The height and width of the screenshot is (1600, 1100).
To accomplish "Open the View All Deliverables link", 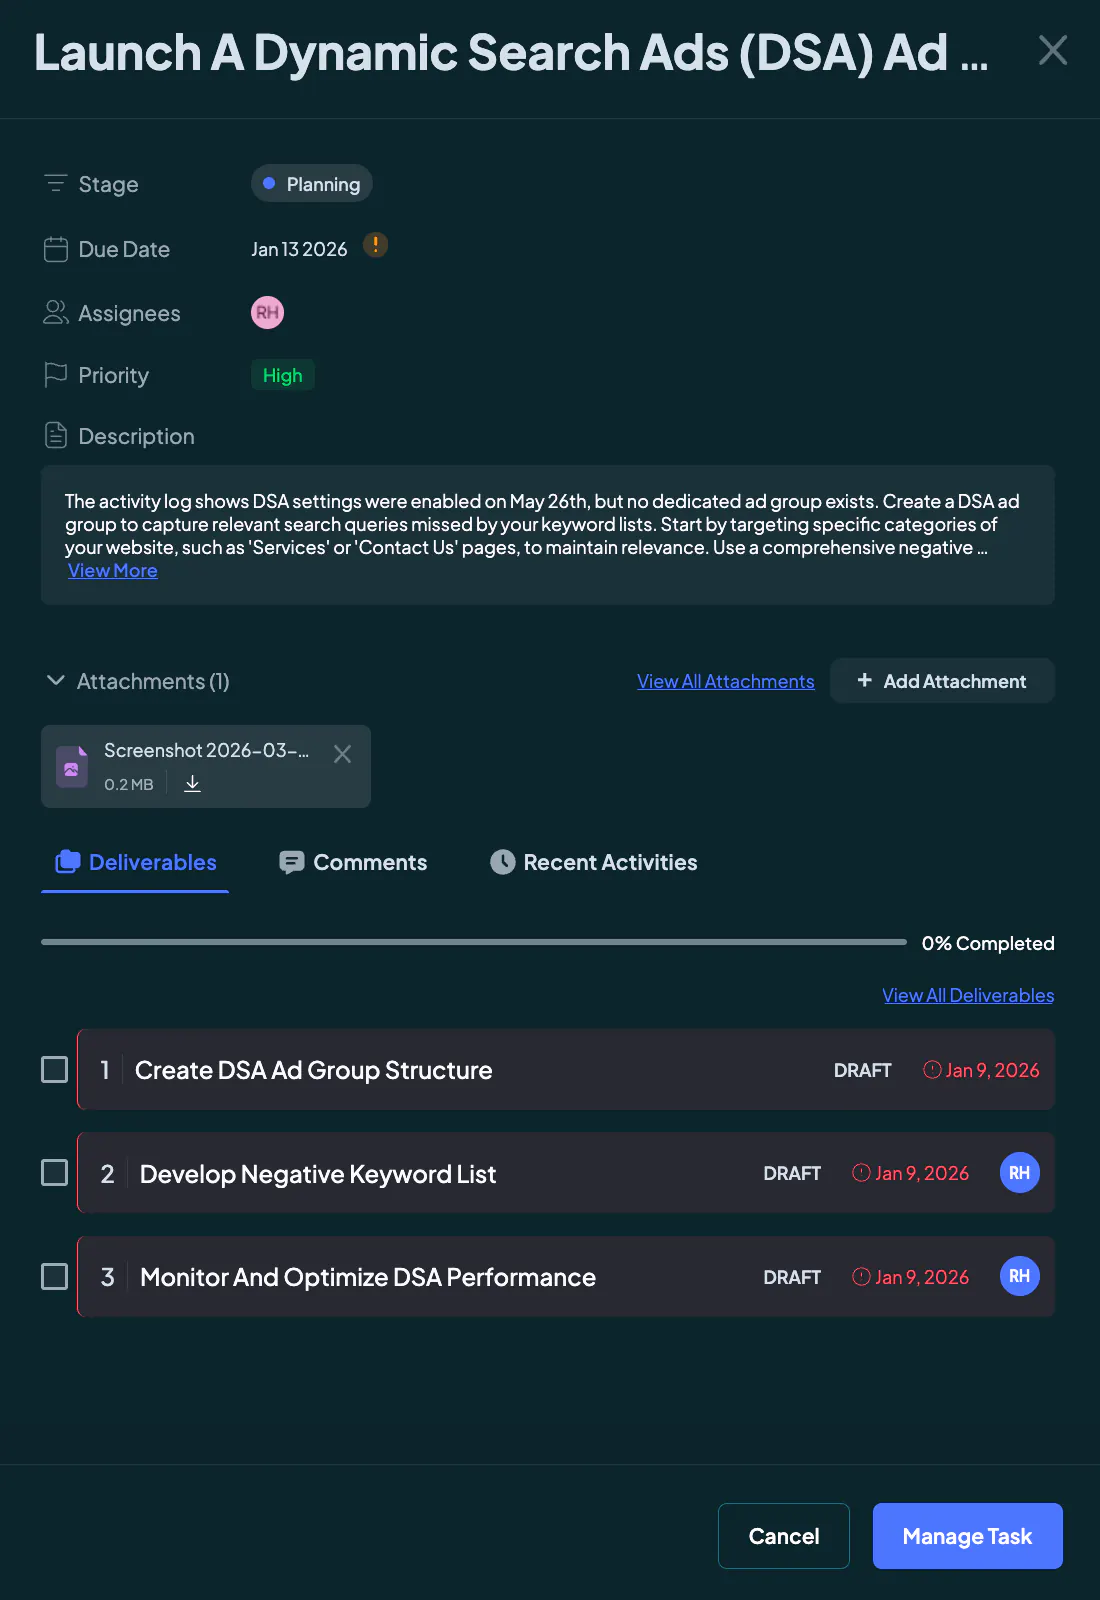I will coord(968,995).
